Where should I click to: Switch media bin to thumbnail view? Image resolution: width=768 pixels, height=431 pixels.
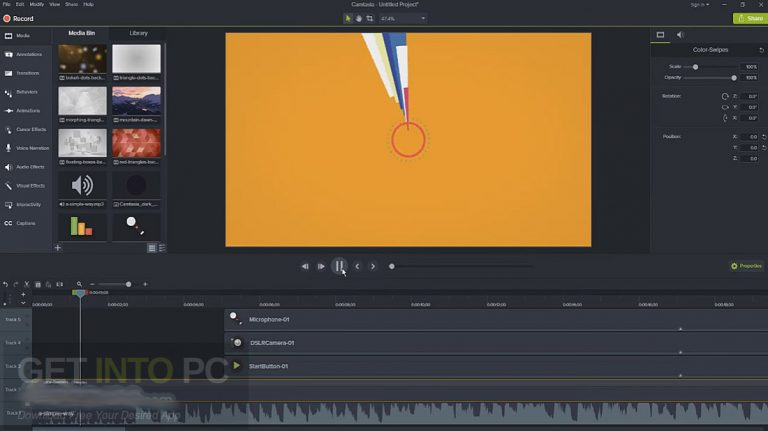(x=152, y=248)
